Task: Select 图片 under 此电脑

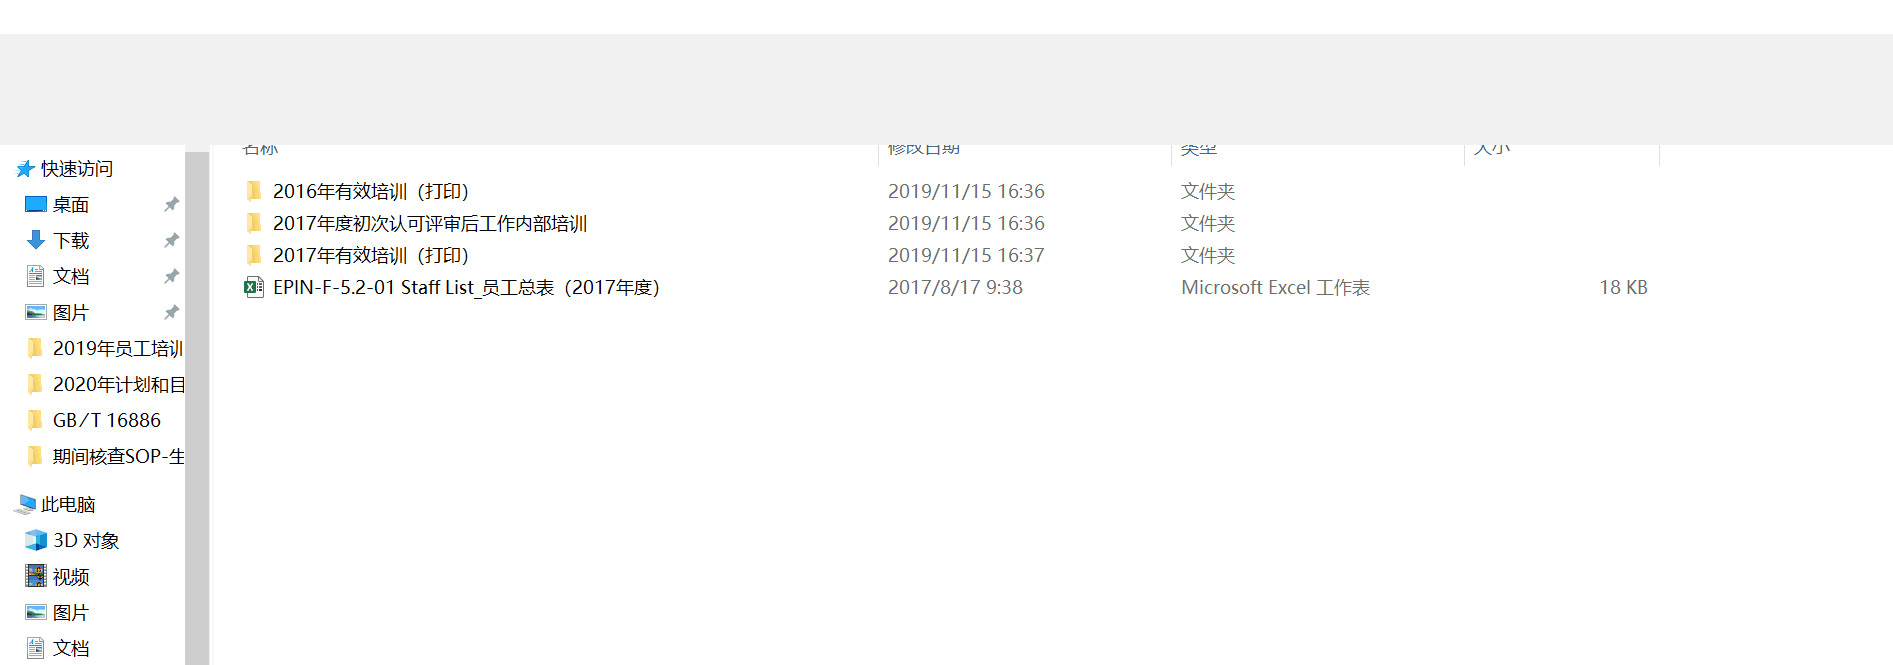Action: click(x=71, y=612)
